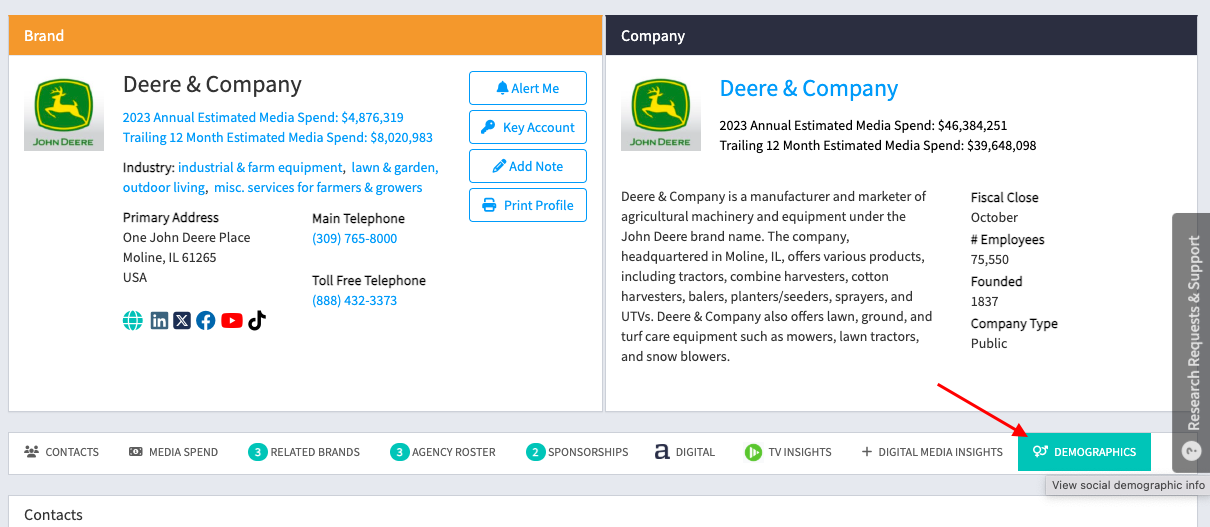Image resolution: width=1210 pixels, height=527 pixels.
Task: Click the Company panel header
Action: point(901,35)
